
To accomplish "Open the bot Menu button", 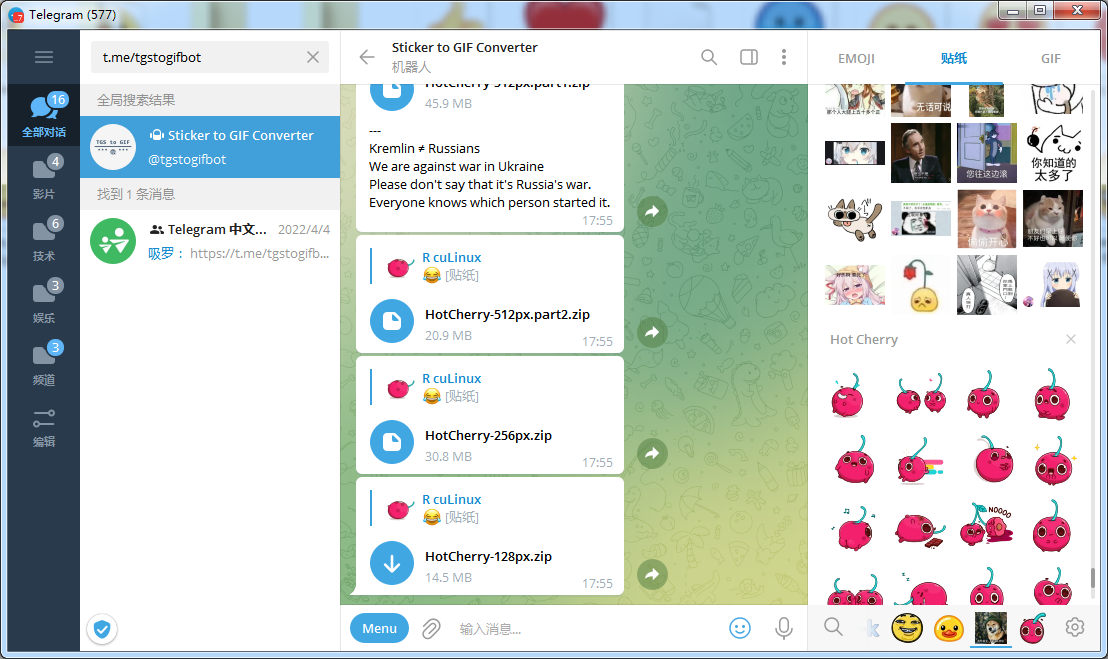I will [379, 629].
